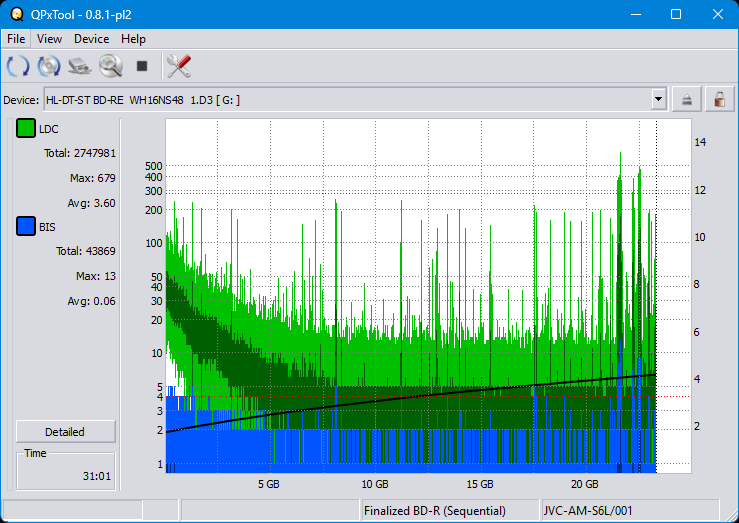Click the refresh device list icon

coord(18,67)
